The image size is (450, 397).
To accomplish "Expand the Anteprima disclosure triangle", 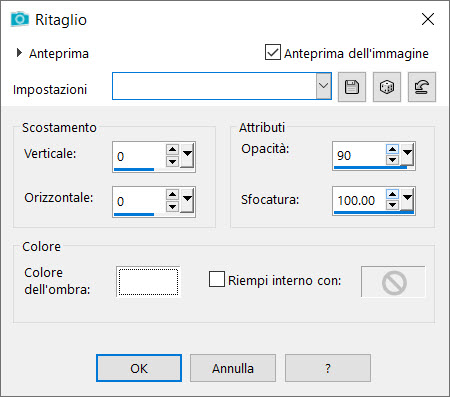I will tap(19, 53).
